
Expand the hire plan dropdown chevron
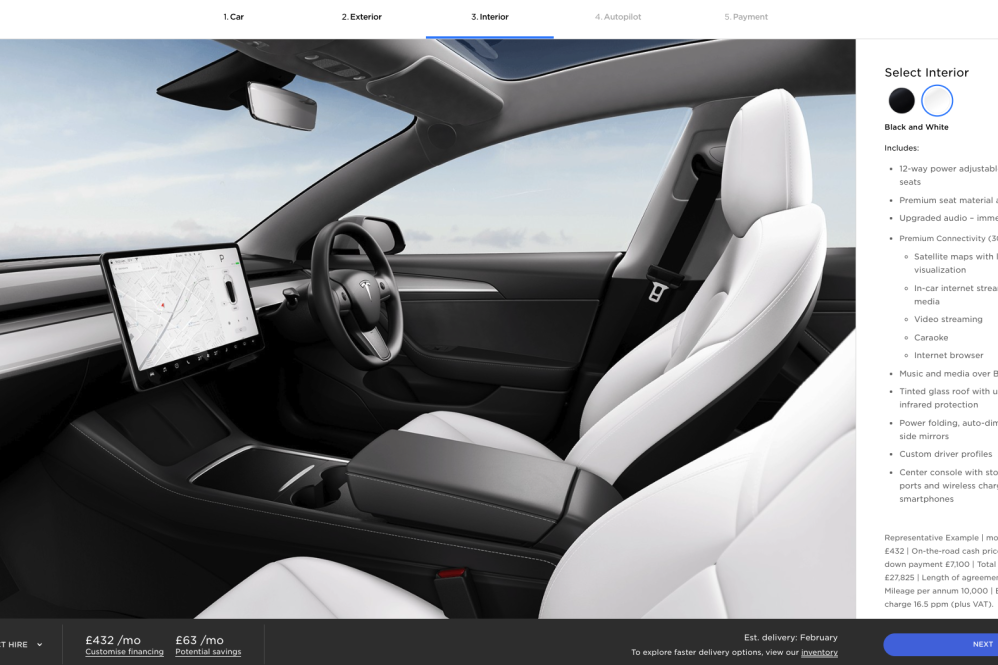point(39,644)
